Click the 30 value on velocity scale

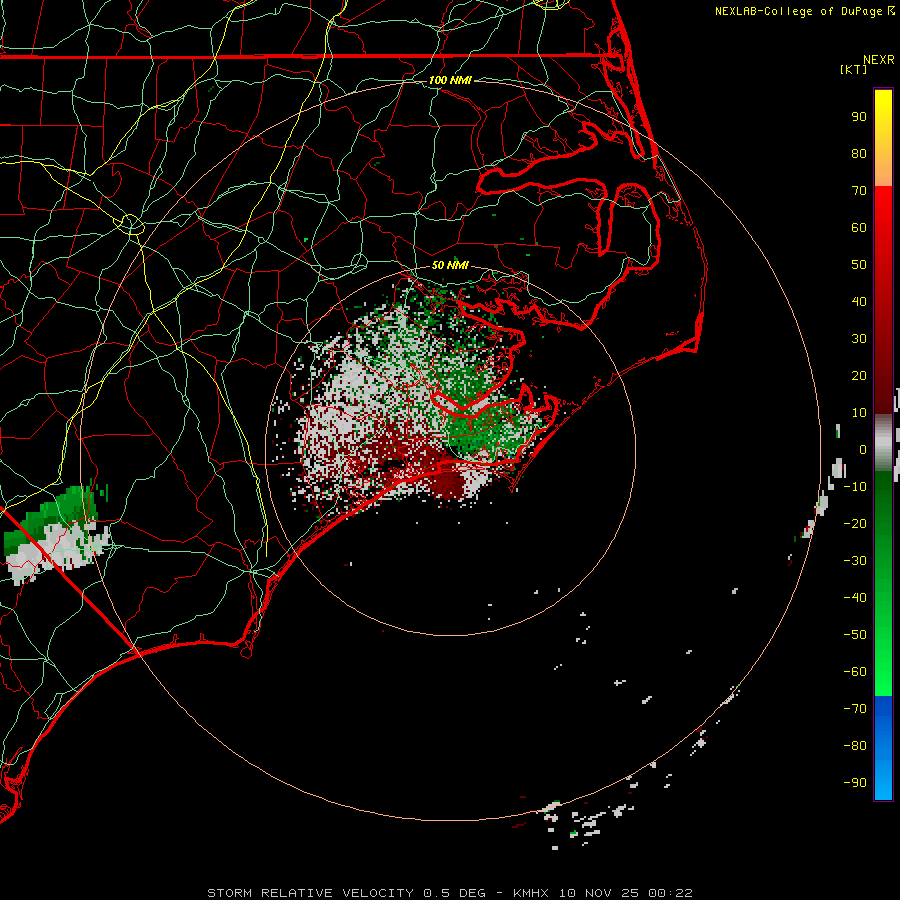coord(859,339)
